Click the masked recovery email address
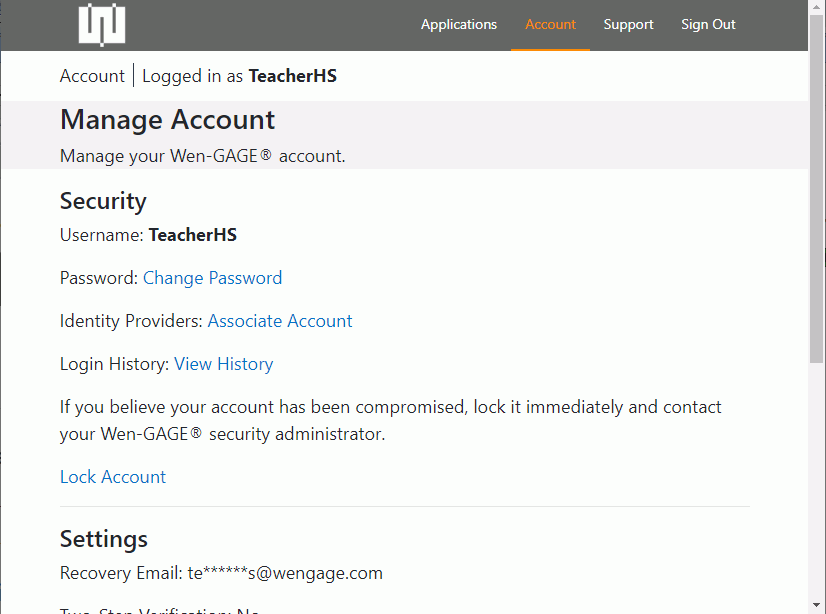The width and height of the screenshot is (826, 614). (x=285, y=573)
